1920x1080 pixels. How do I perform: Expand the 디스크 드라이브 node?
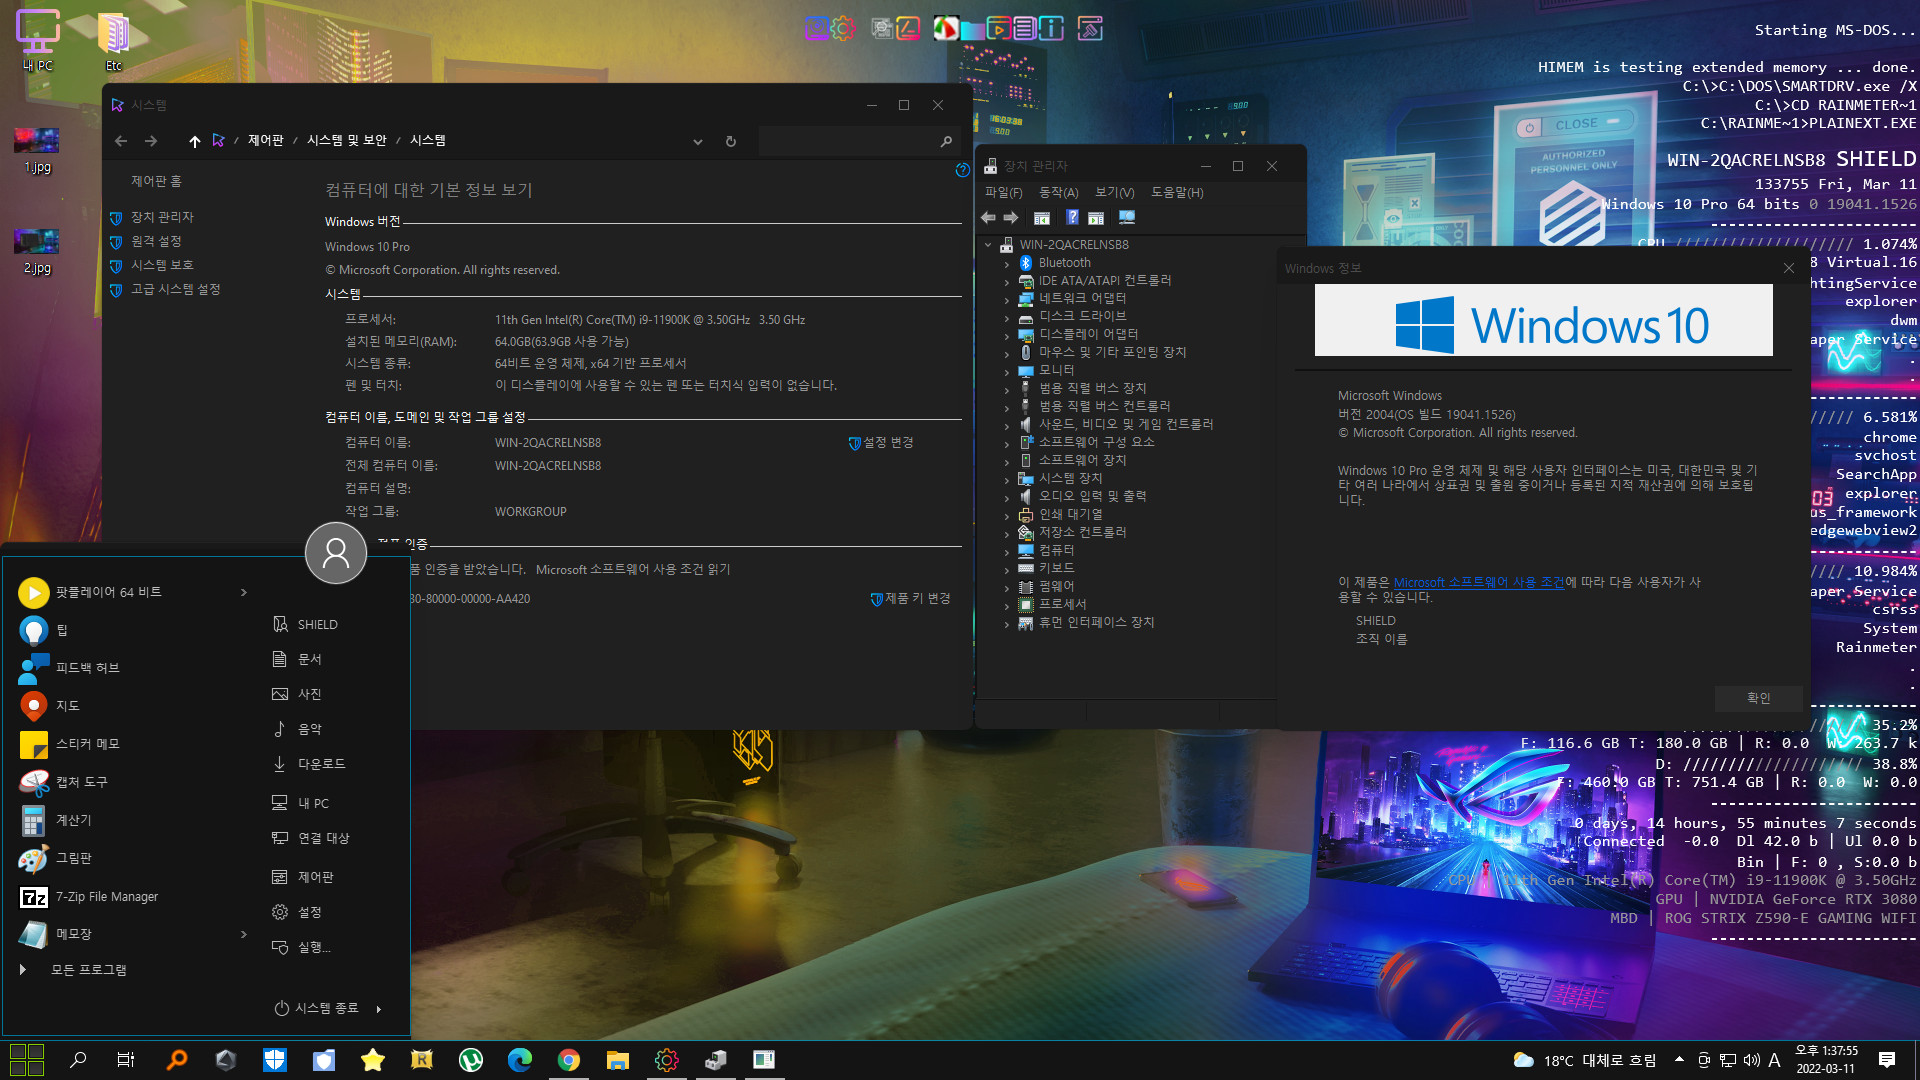1007,317
